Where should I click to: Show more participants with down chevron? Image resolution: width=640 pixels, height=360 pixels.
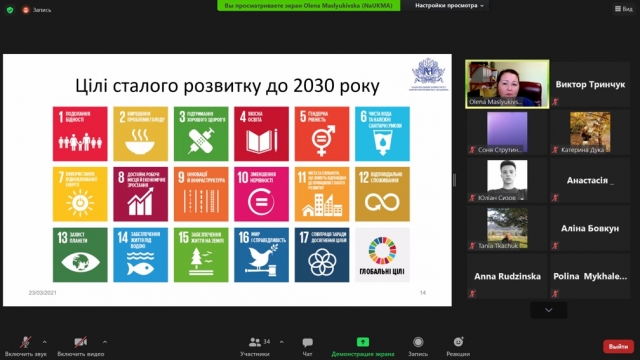549,310
